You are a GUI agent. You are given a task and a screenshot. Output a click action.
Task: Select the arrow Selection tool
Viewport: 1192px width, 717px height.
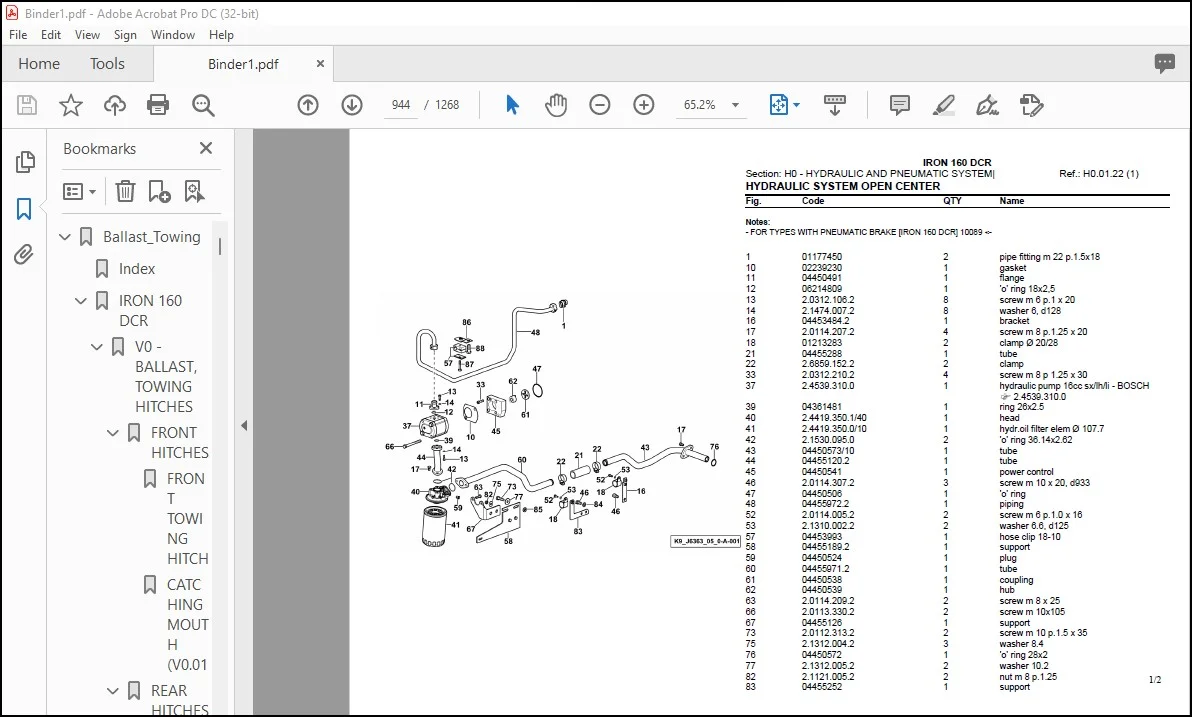tap(512, 105)
